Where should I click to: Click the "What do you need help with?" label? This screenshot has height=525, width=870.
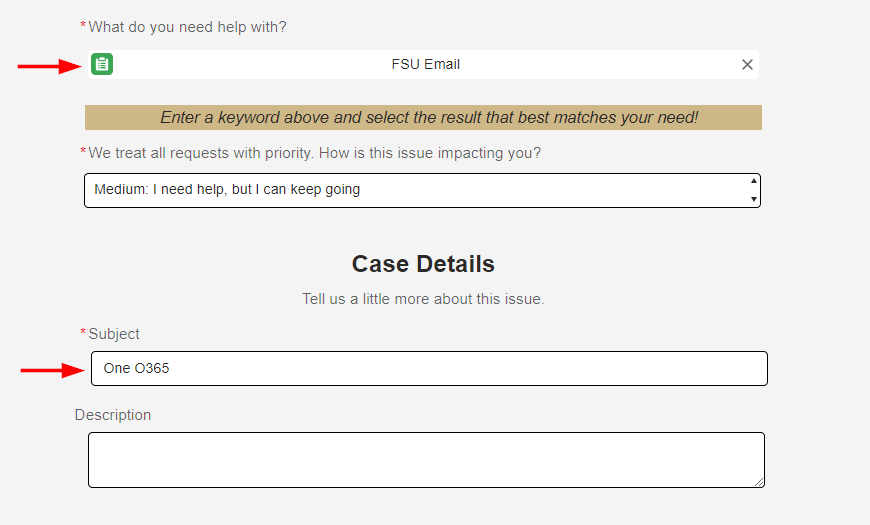click(x=187, y=27)
